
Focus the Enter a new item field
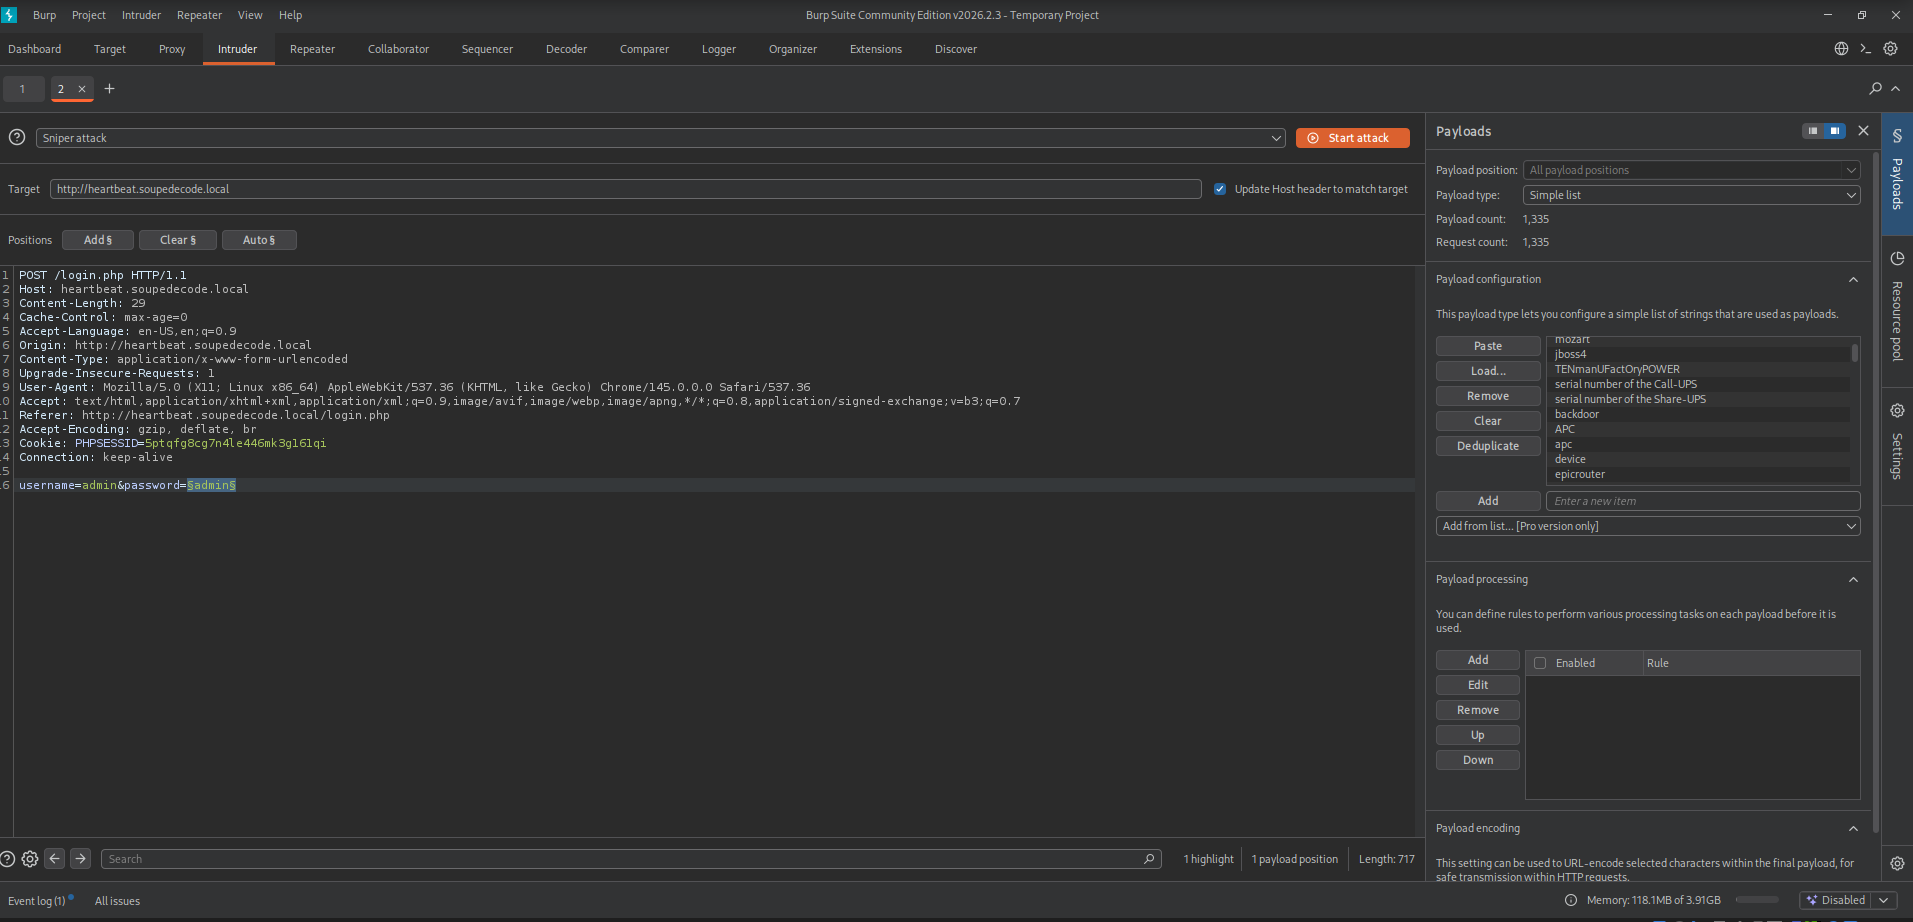[x=1703, y=501]
